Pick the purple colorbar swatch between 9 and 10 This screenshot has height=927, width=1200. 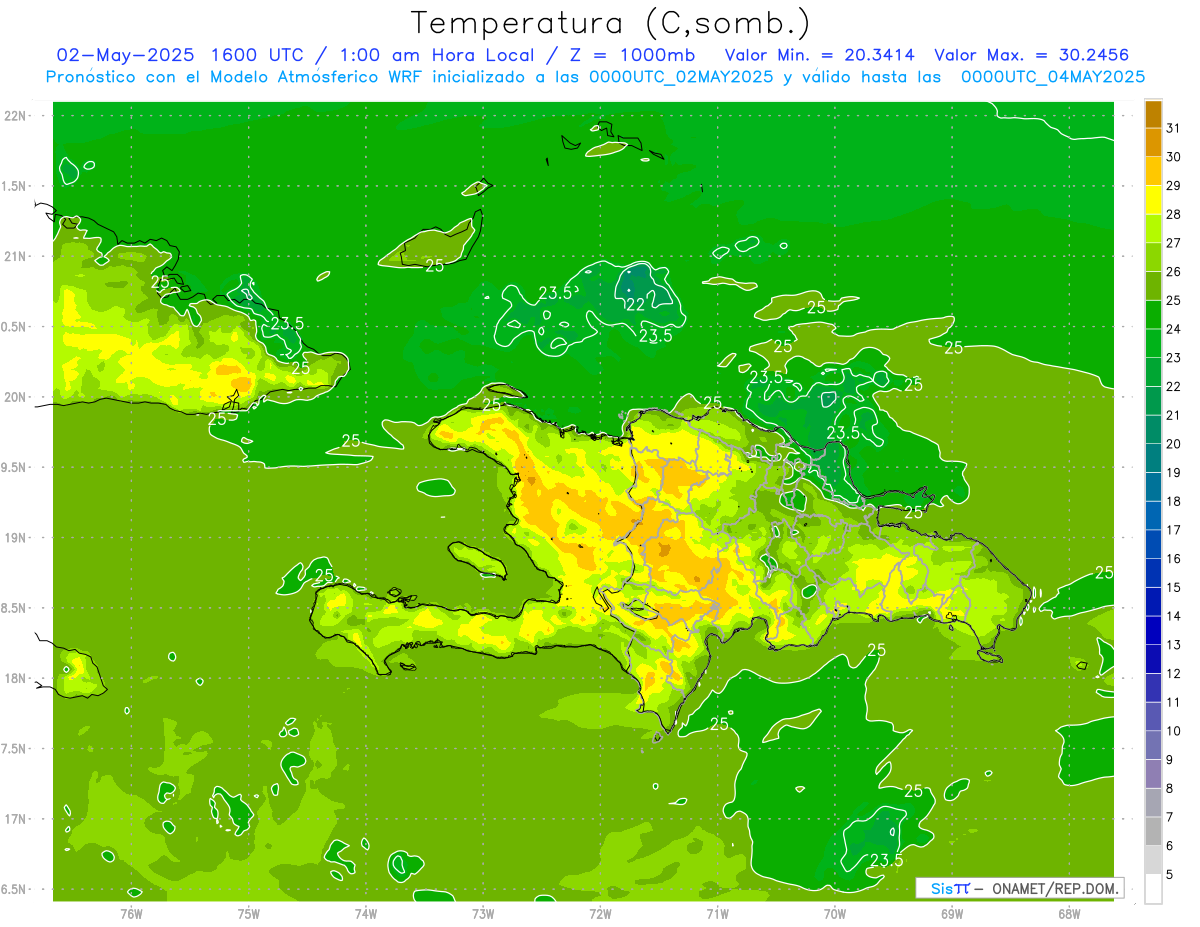pyautogui.click(x=1153, y=746)
